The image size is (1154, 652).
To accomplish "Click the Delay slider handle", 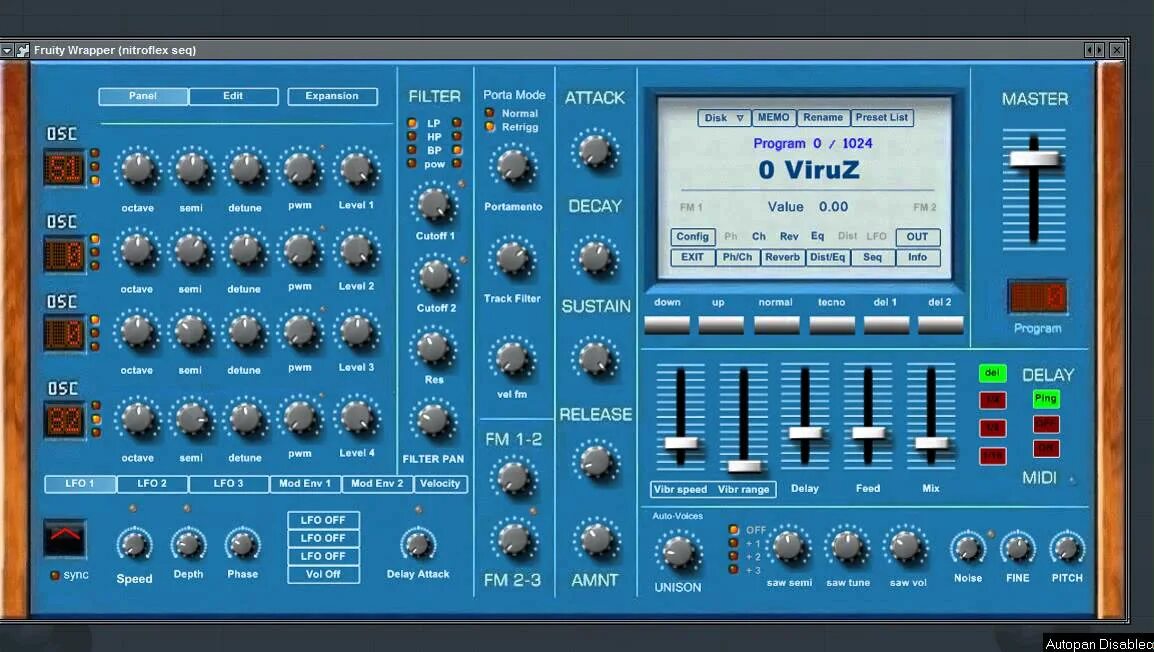I will click(805, 433).
